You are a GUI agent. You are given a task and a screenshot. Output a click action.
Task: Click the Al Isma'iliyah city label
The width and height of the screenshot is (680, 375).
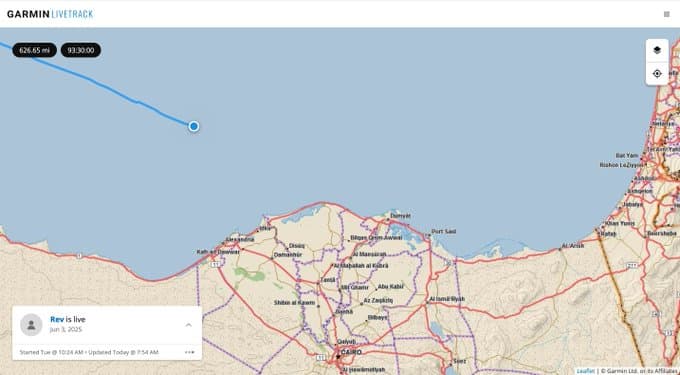(447, 299)
